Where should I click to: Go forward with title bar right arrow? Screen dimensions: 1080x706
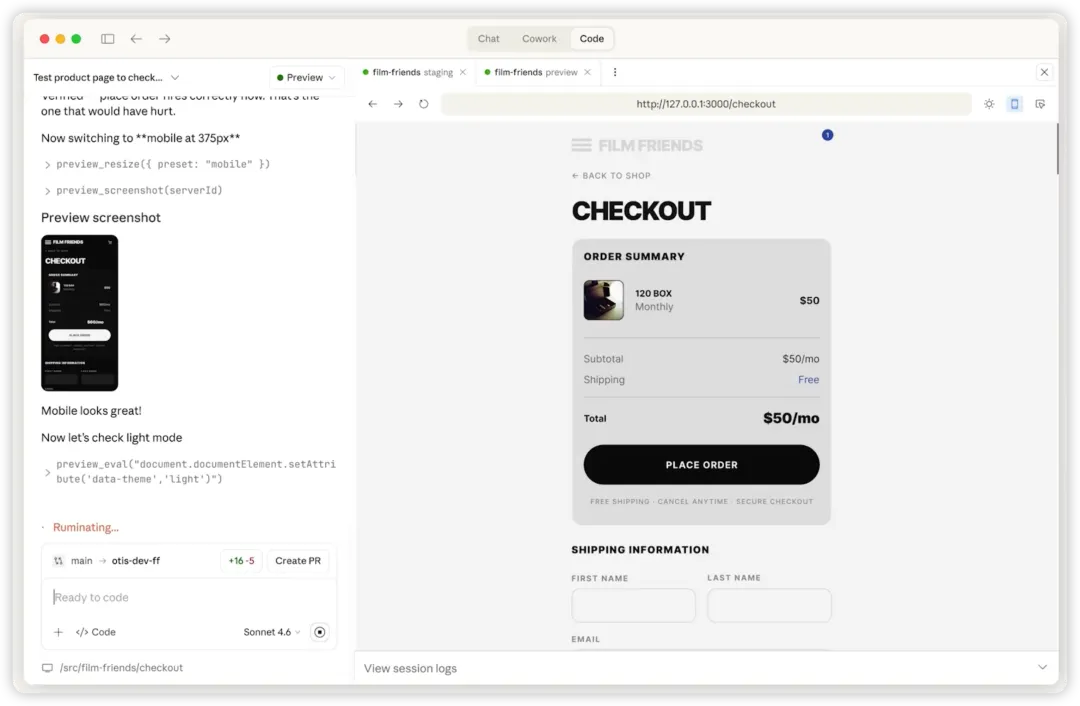pyautogui.click(x=165, y=39)
